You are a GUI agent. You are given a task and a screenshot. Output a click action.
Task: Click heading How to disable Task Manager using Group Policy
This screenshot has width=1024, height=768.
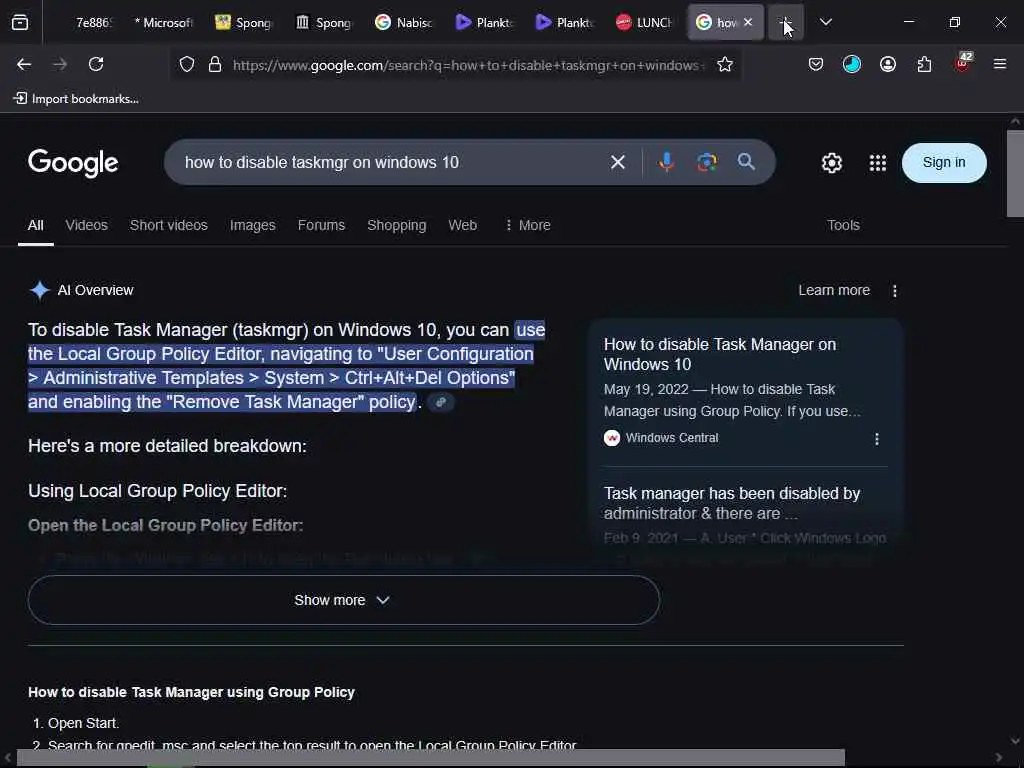[x=191, y=692]
